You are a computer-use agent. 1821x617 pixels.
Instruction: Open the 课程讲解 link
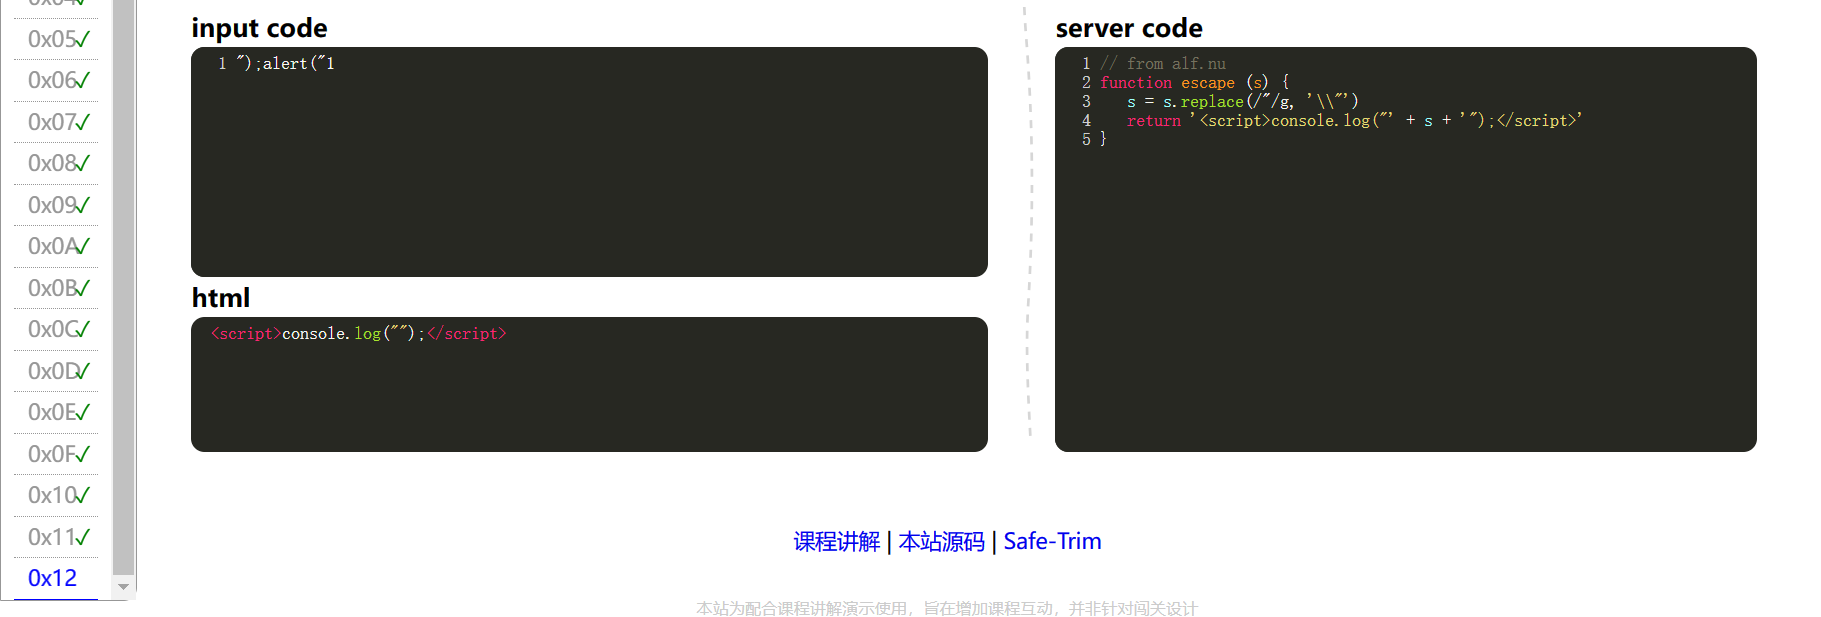(x=836, y=542)
